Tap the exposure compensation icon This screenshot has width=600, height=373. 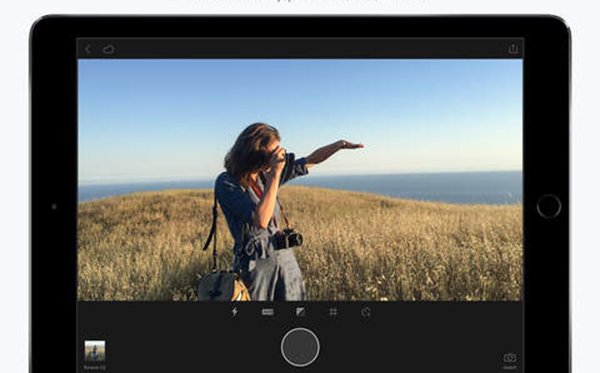coord(301,312)
